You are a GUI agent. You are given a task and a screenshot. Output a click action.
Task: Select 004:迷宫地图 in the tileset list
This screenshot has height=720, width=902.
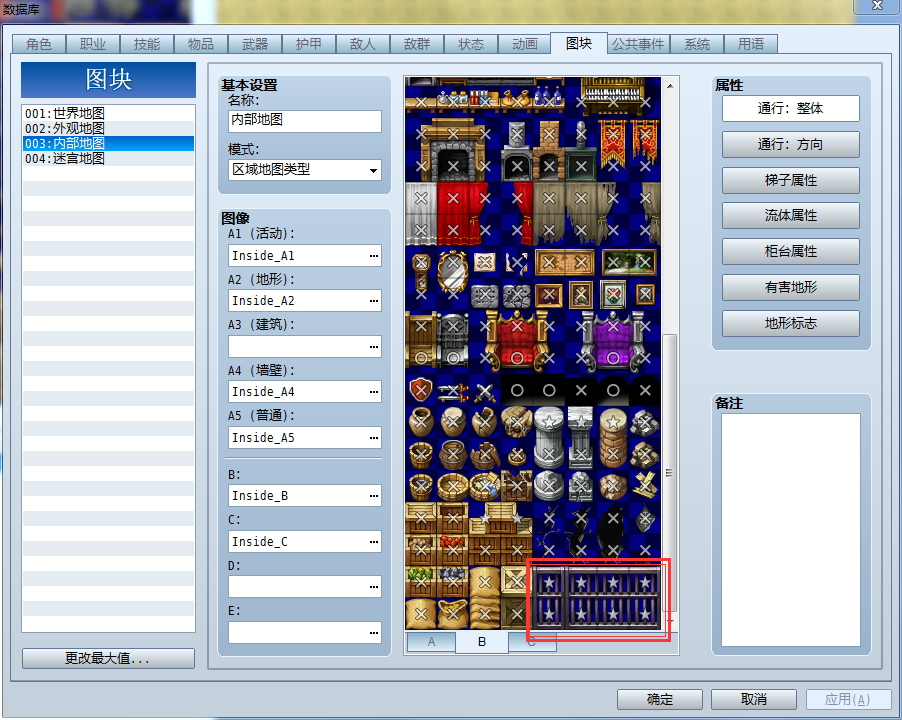108,158
